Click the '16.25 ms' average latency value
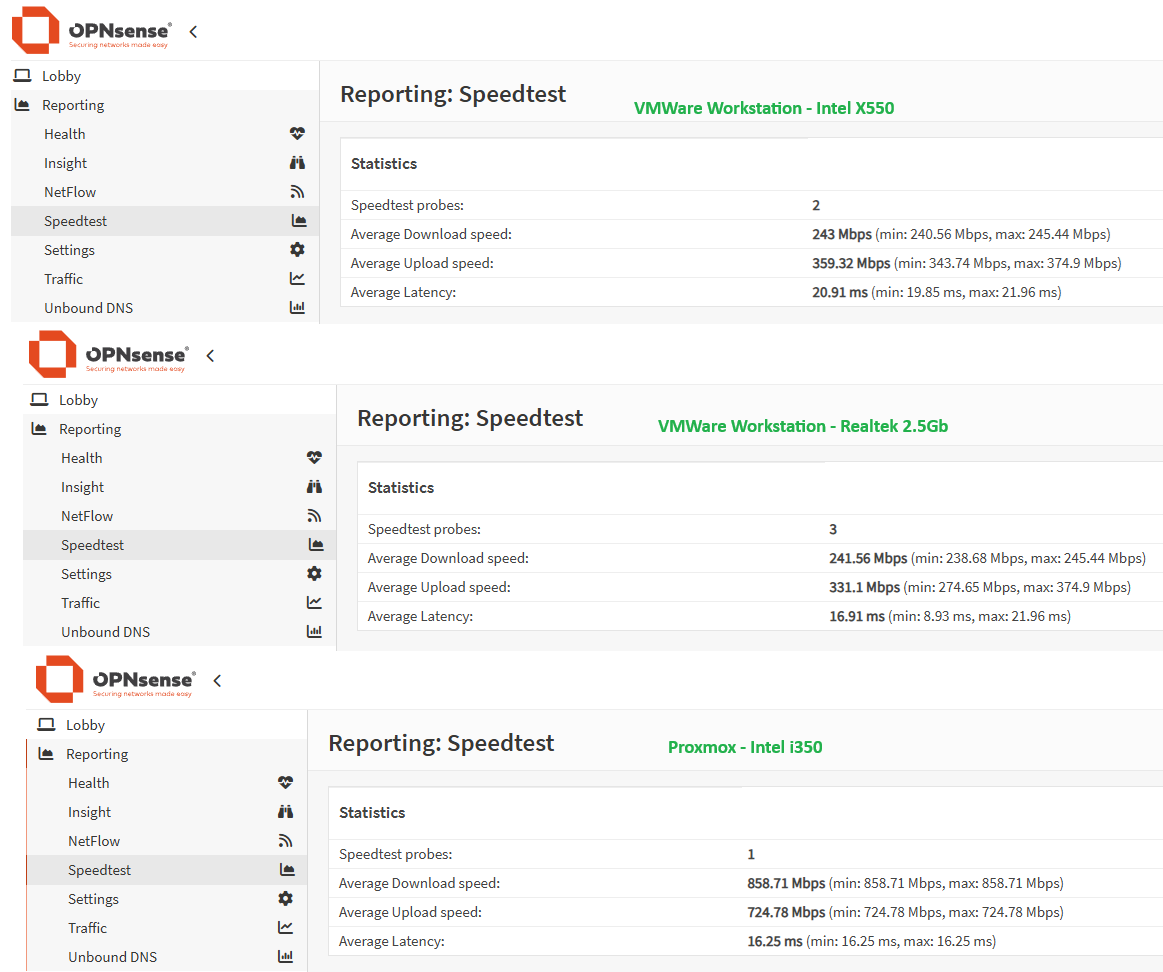 (x=774, y=941)
